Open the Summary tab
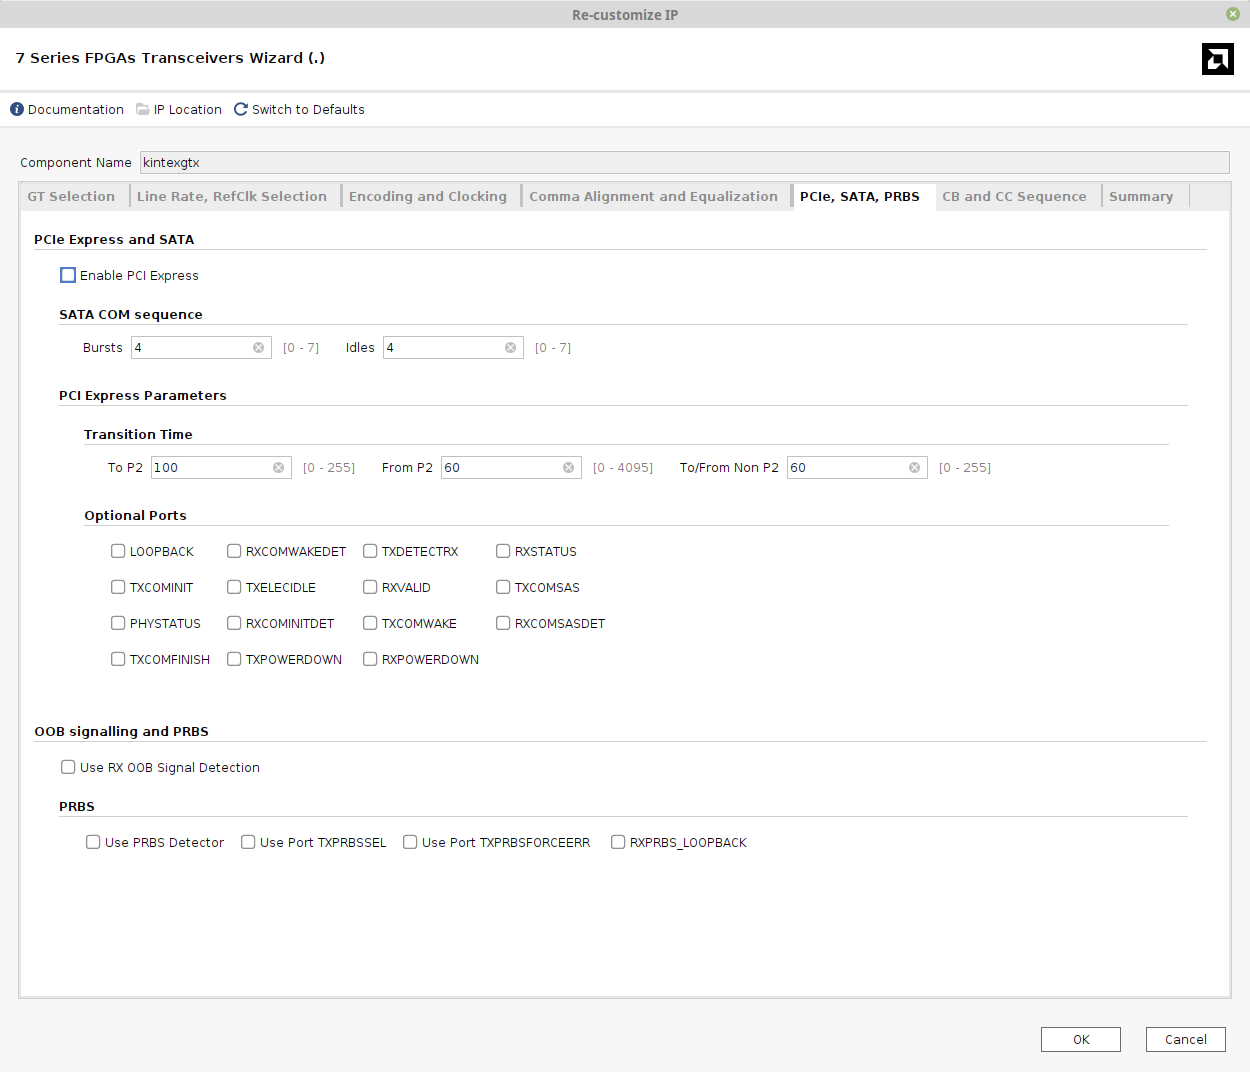The image size is (1250, 1072). coord(1140,196)
